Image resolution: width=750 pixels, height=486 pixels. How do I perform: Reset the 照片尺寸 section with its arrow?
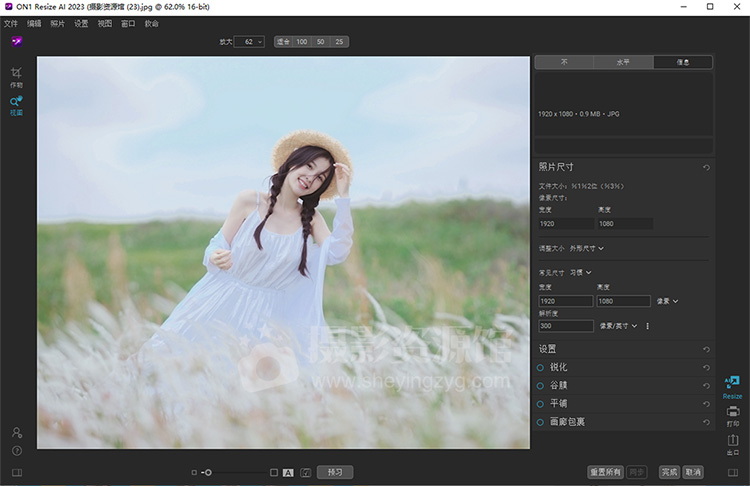coord(706,167)
